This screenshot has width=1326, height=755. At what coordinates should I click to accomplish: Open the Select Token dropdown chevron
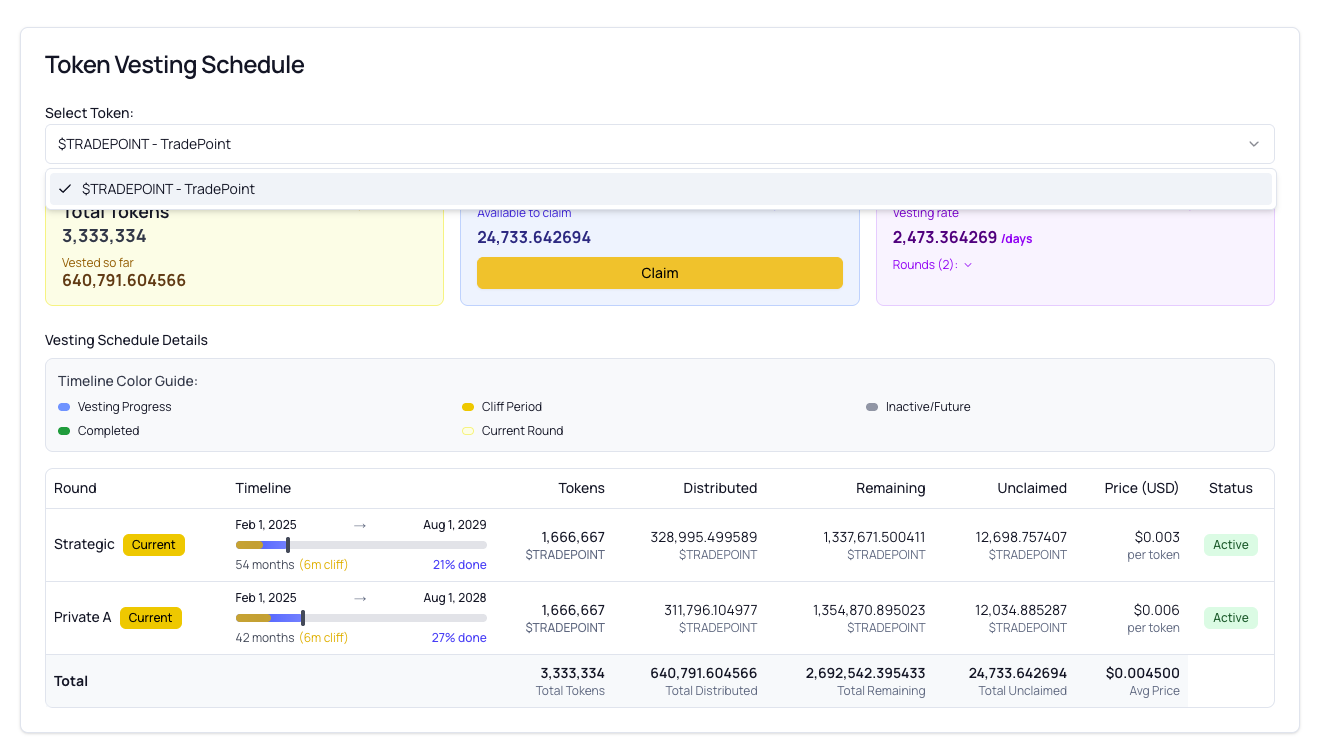tap(1254, 143)
